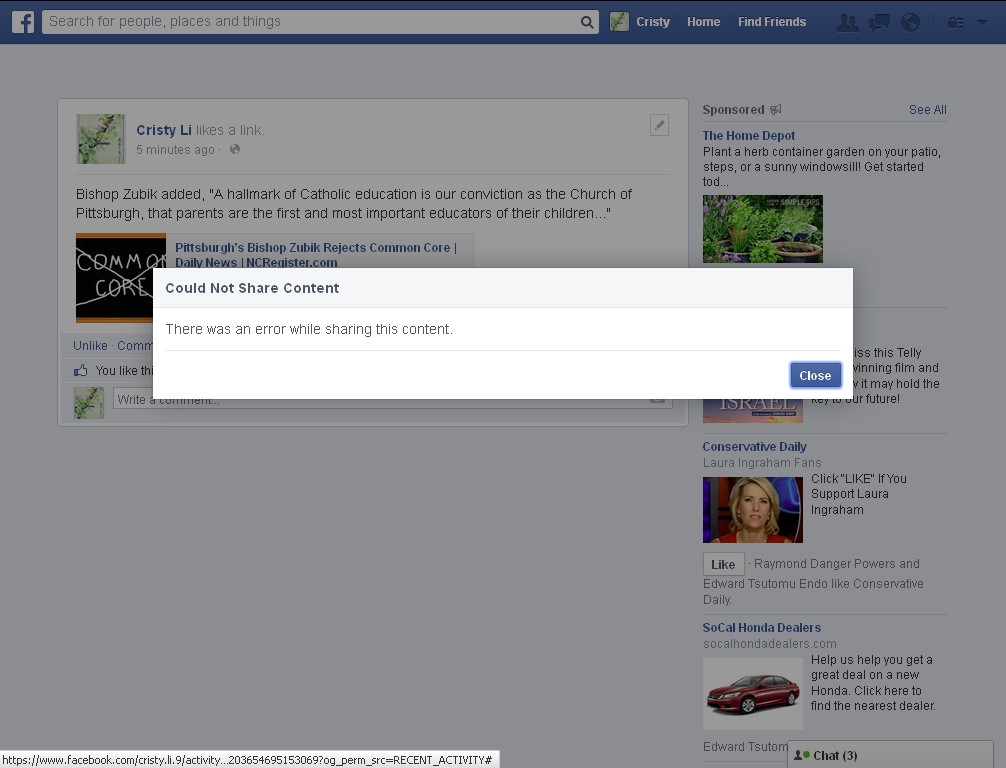Viewport: 1006px width, 768px height.
Task: Open Find Friends in the top bar
Action: click(772, 22)
